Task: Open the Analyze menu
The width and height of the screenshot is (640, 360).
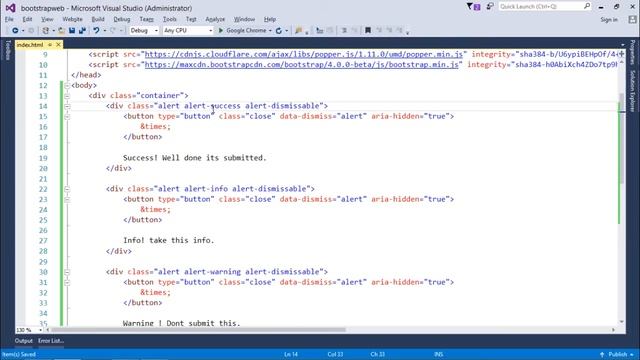Action: tap(215, 19)
